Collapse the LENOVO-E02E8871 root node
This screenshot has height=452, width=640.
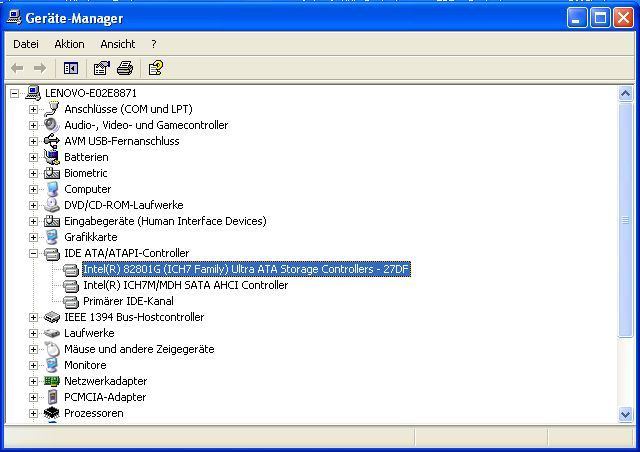click(x=14, y=94)
